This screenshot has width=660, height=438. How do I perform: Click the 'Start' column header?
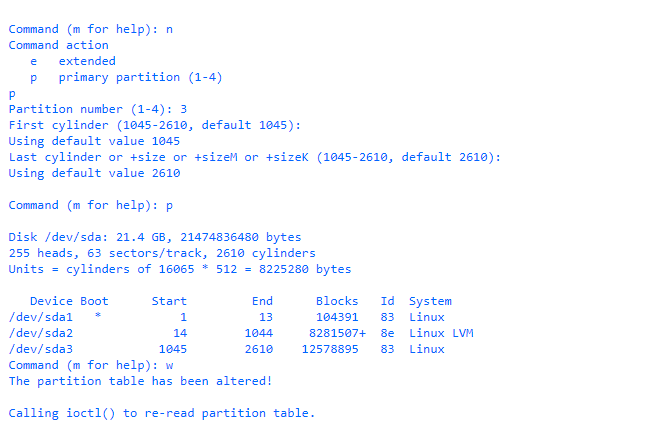click(x=169, y=301)
